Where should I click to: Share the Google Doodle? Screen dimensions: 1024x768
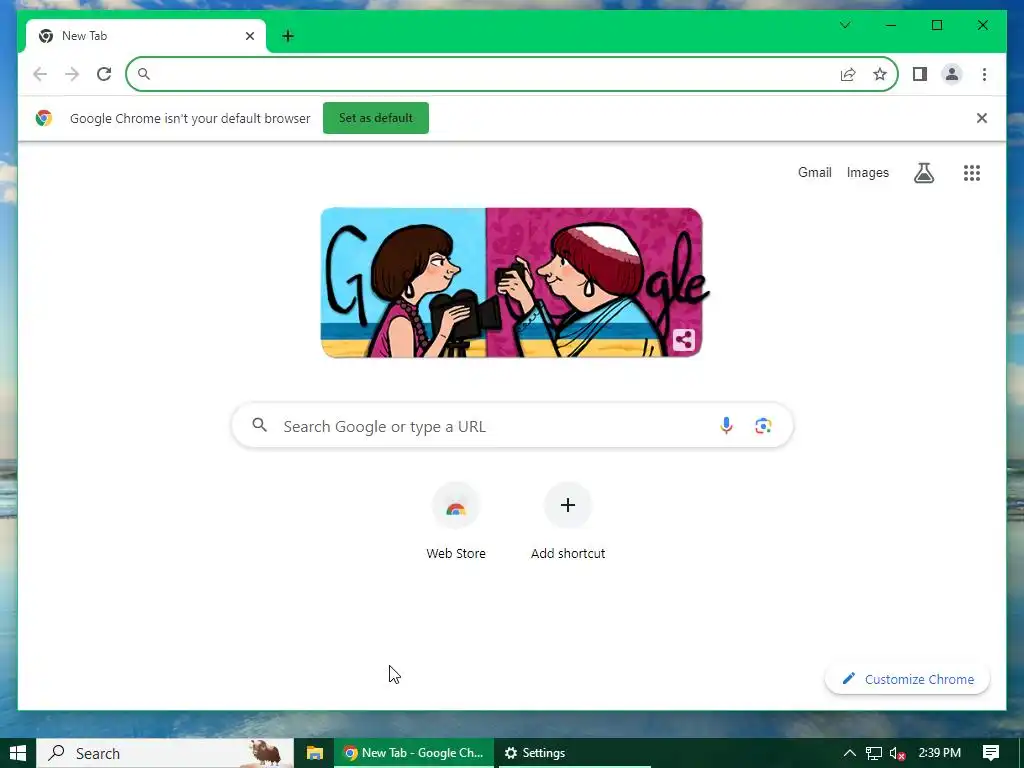[684, 340]
